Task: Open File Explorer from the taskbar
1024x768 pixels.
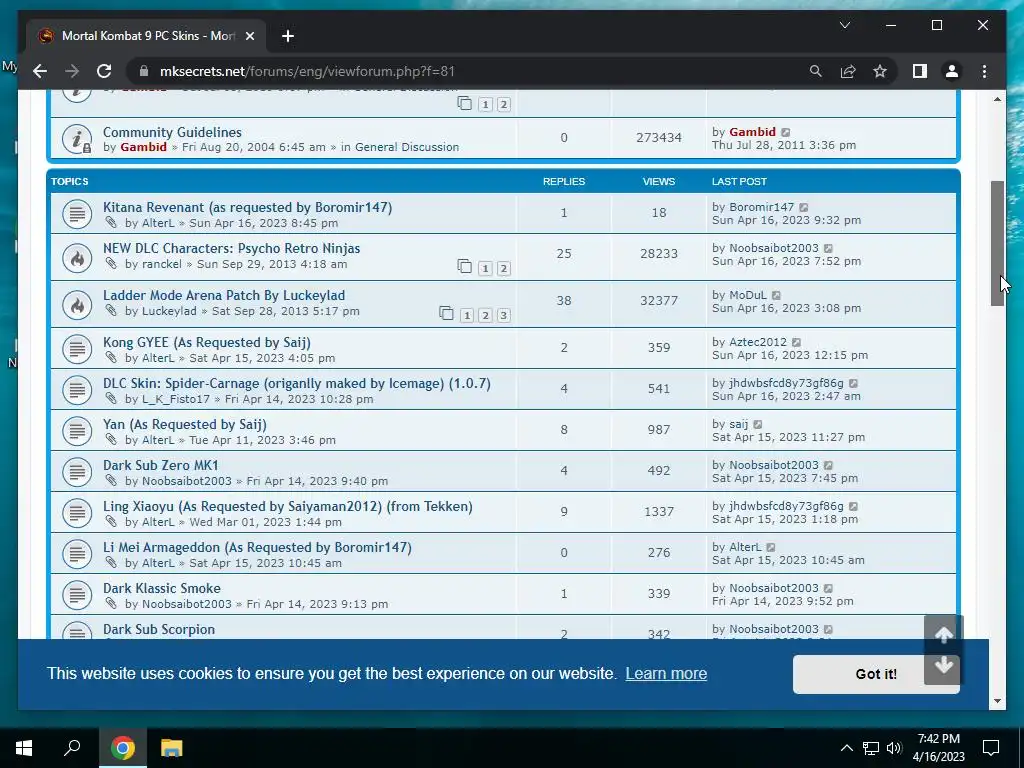Action: click(171, 748)
